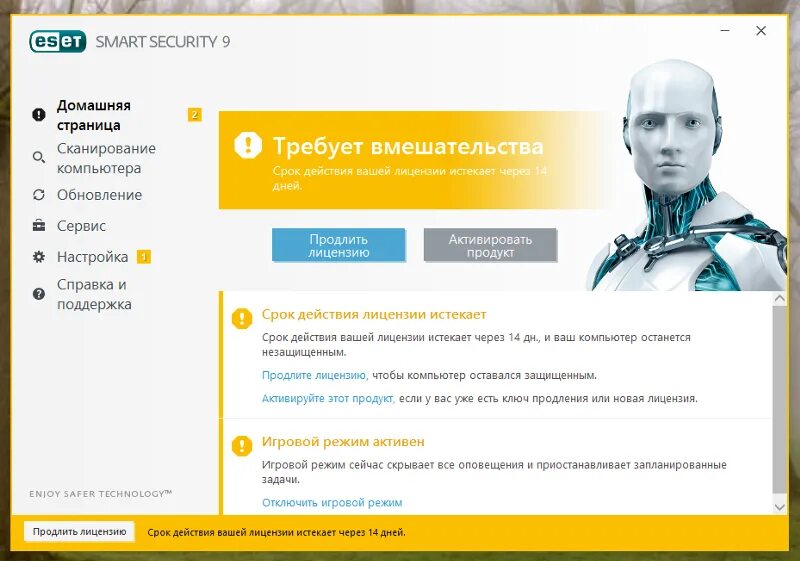Click the Игровой режим активен heading

(343, 442)
